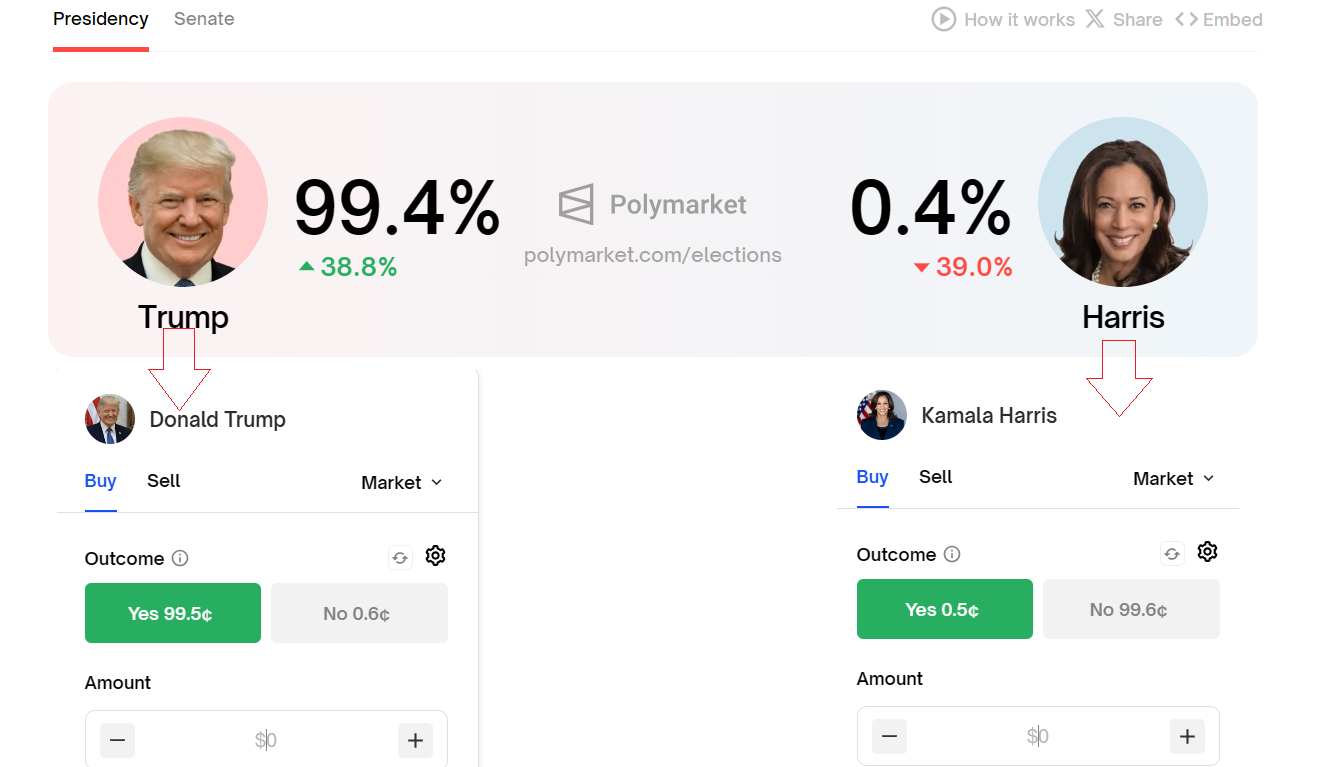
Task: Select Sell tab in Kamala Harris panel
Action: (x=936, y=477)
